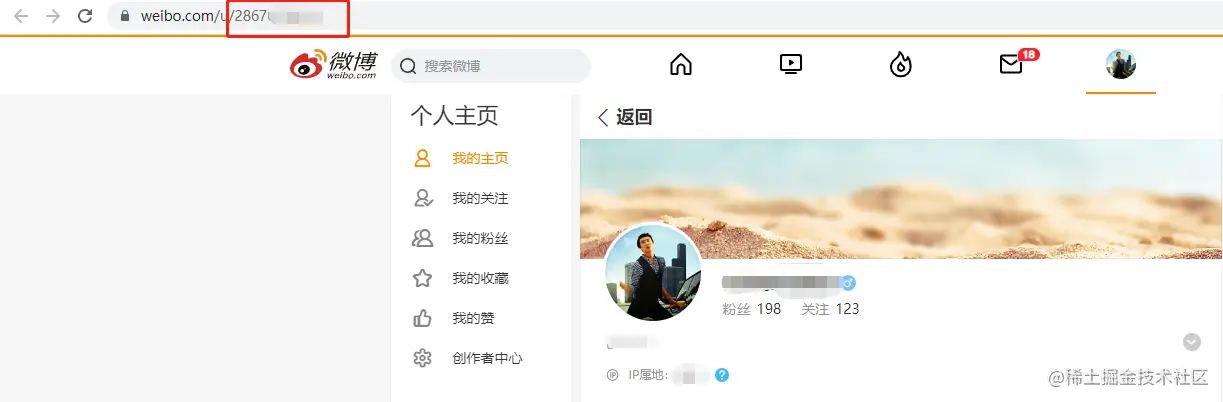Select 我的主页 in the sidebar
Viewport: 1223px width, 402px height.
point(480,158)
